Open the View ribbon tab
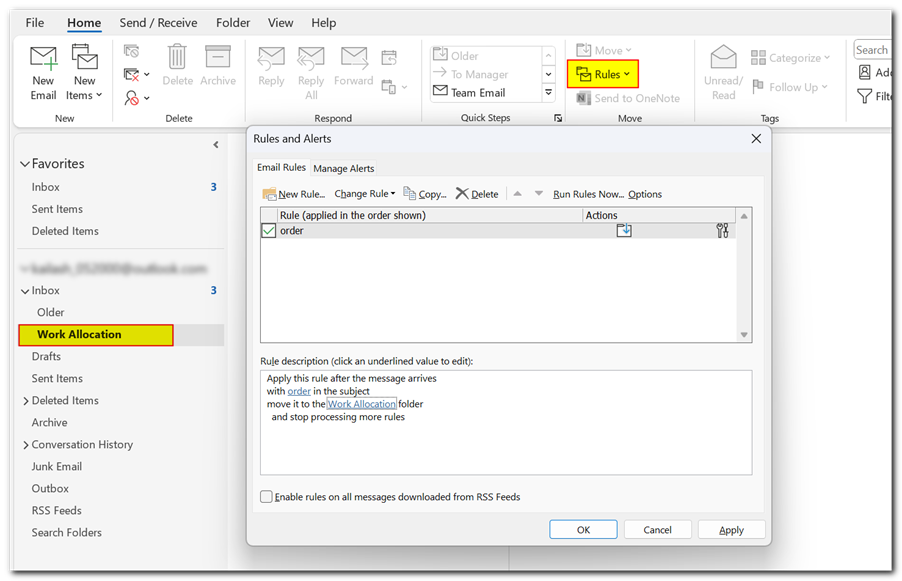This screenshot has height=581, width=902. pyautogui.click(x=280, y=23)
